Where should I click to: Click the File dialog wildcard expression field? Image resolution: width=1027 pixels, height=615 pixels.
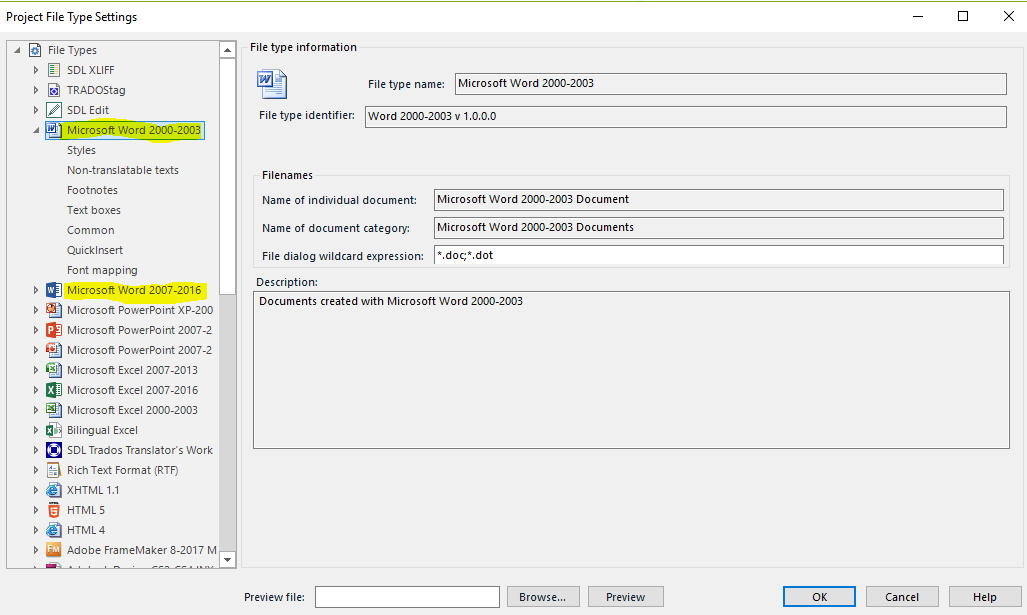pyautogui.click(x=719, y=255)
